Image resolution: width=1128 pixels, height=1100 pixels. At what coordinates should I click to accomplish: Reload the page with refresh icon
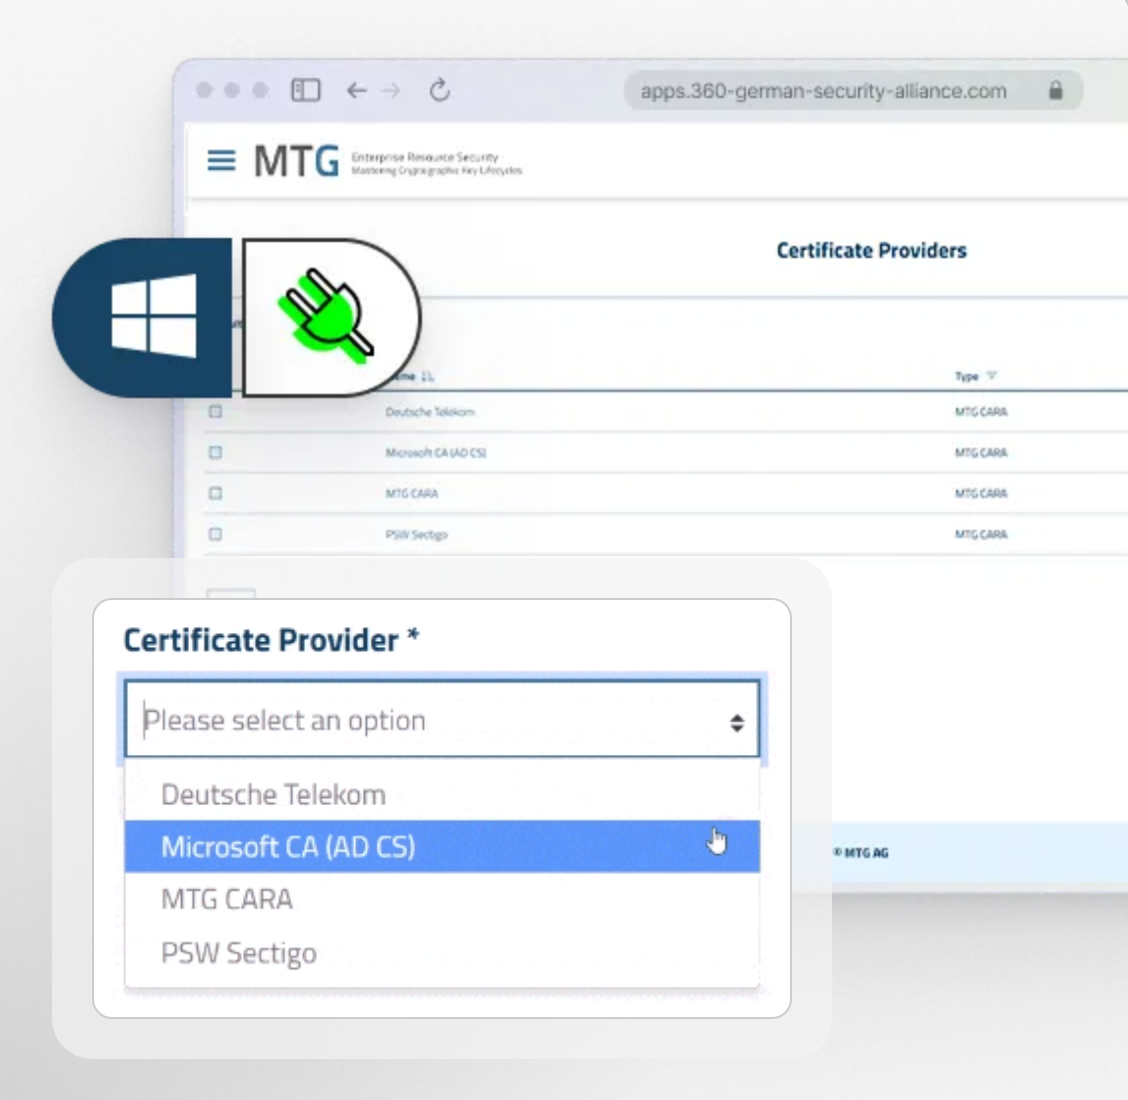(439, 91)
